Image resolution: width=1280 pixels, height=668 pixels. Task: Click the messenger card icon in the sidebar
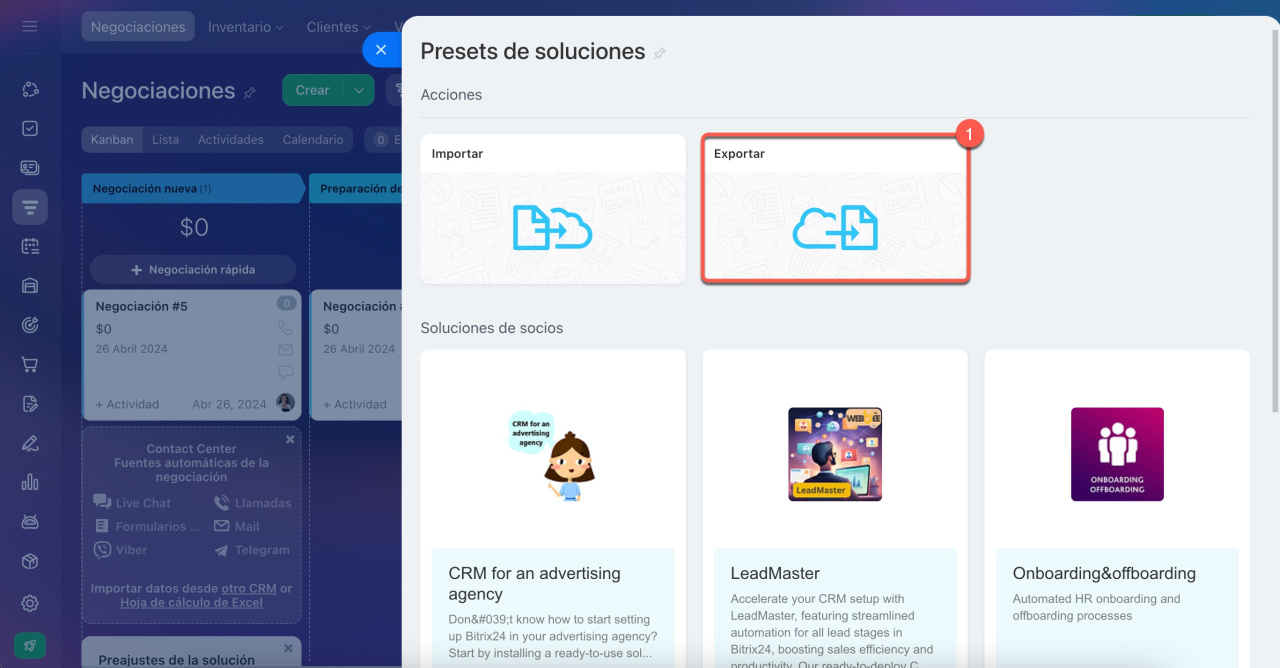click(30, 168)
